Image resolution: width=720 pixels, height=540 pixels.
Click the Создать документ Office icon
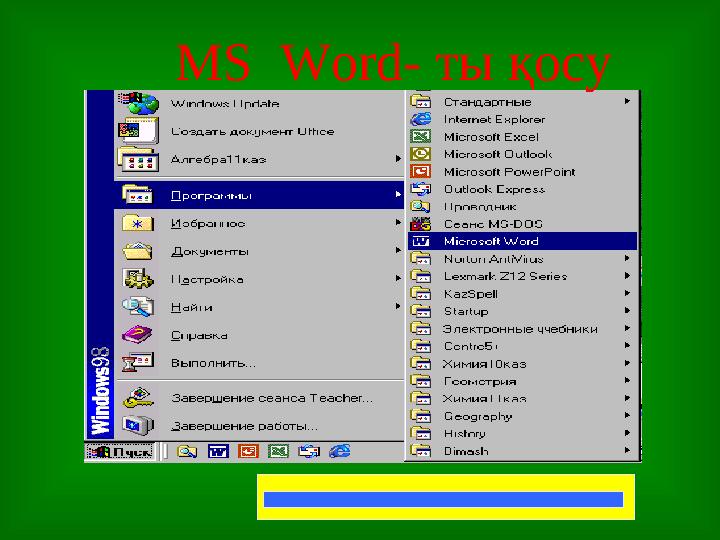(x=138, y=131)
